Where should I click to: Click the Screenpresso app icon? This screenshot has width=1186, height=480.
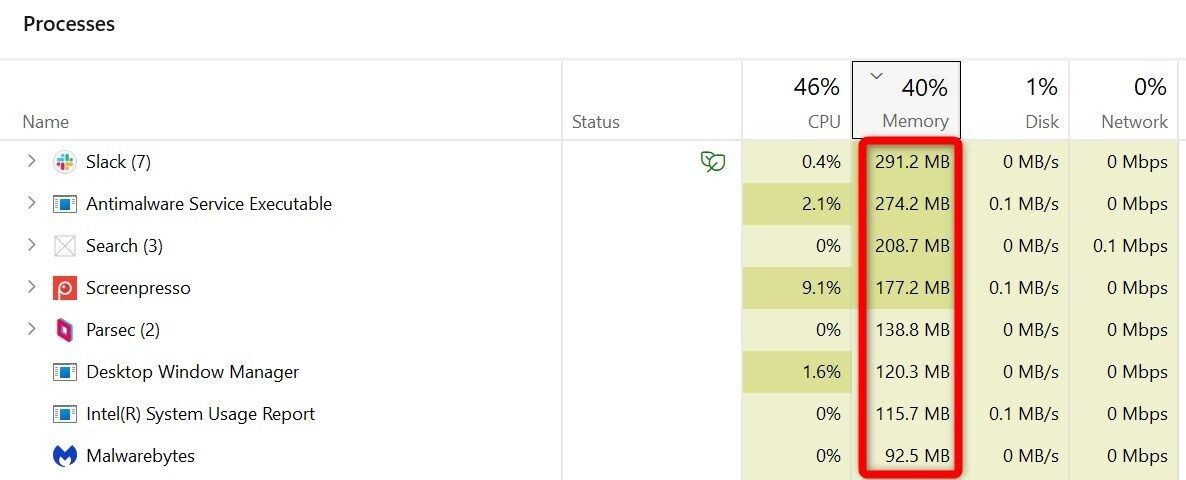point(65,288)
